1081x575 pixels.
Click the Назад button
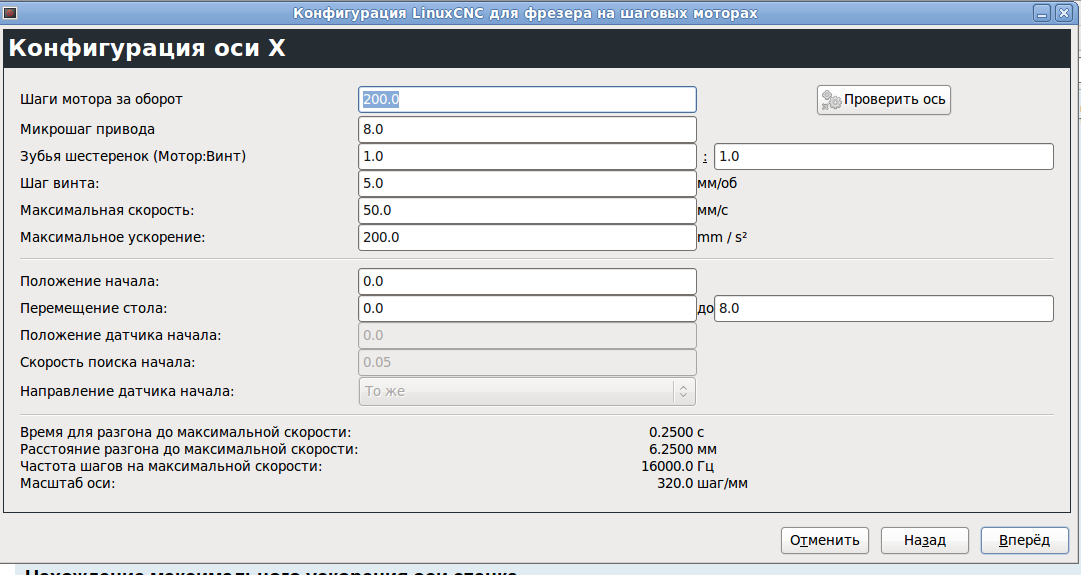(x=925, y=541)
